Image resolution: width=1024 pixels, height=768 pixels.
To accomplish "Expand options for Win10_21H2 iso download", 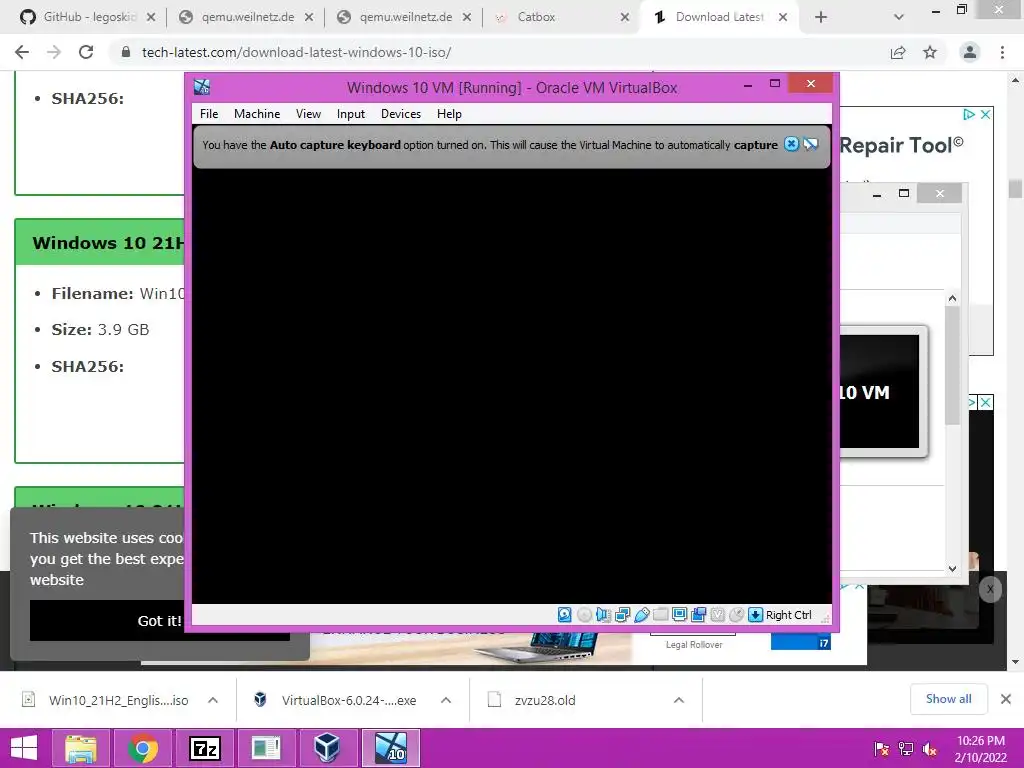I will pos(213,700).
